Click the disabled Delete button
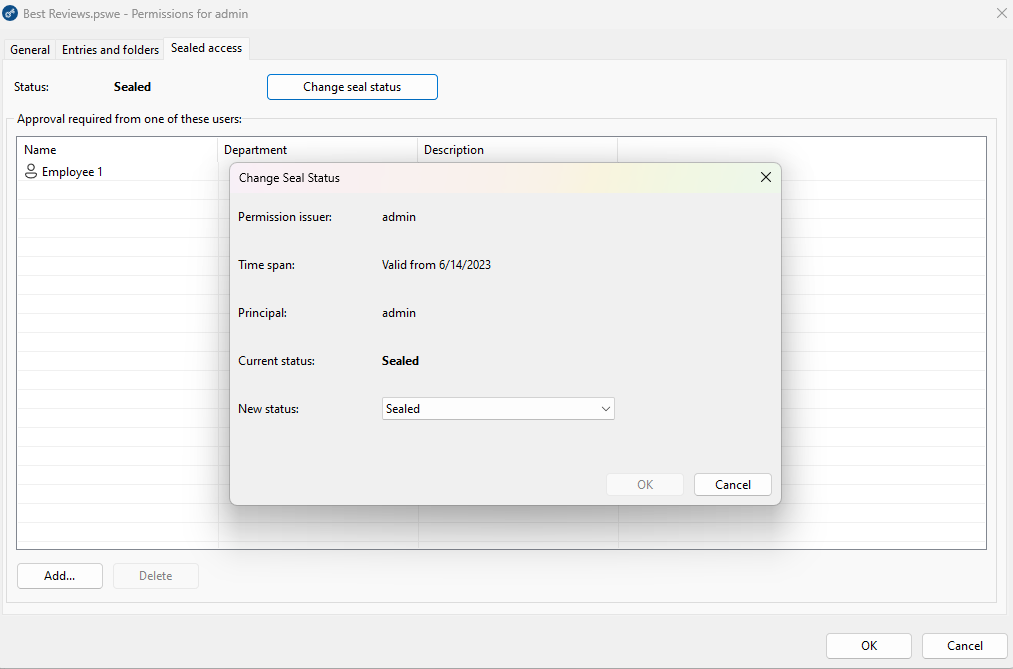Viewport: 1013px width, 669px height. point(155,576)
